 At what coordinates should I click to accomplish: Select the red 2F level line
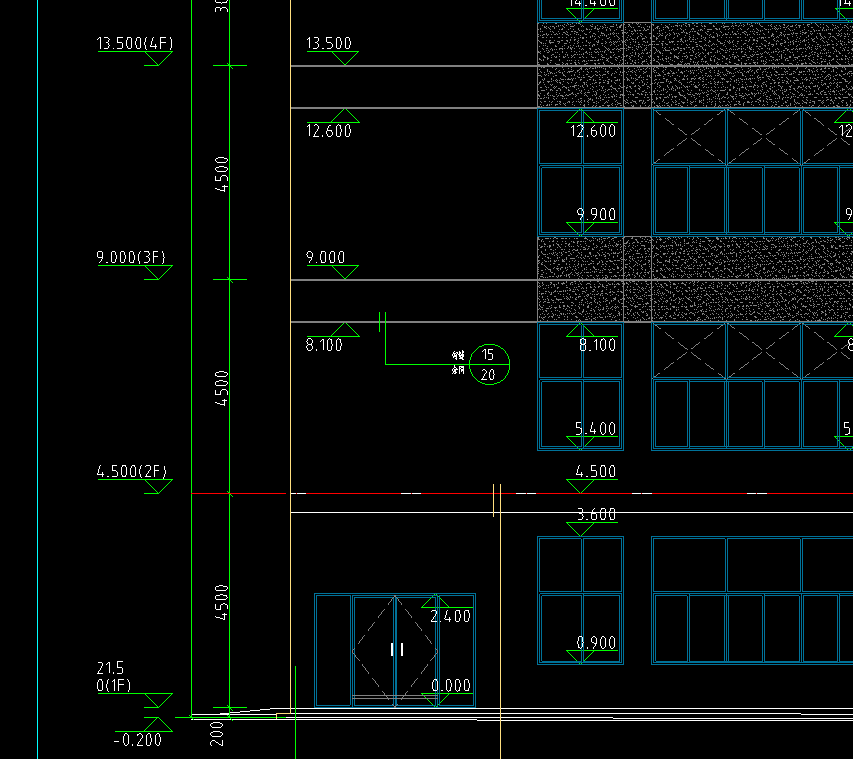tap(522, 493)
